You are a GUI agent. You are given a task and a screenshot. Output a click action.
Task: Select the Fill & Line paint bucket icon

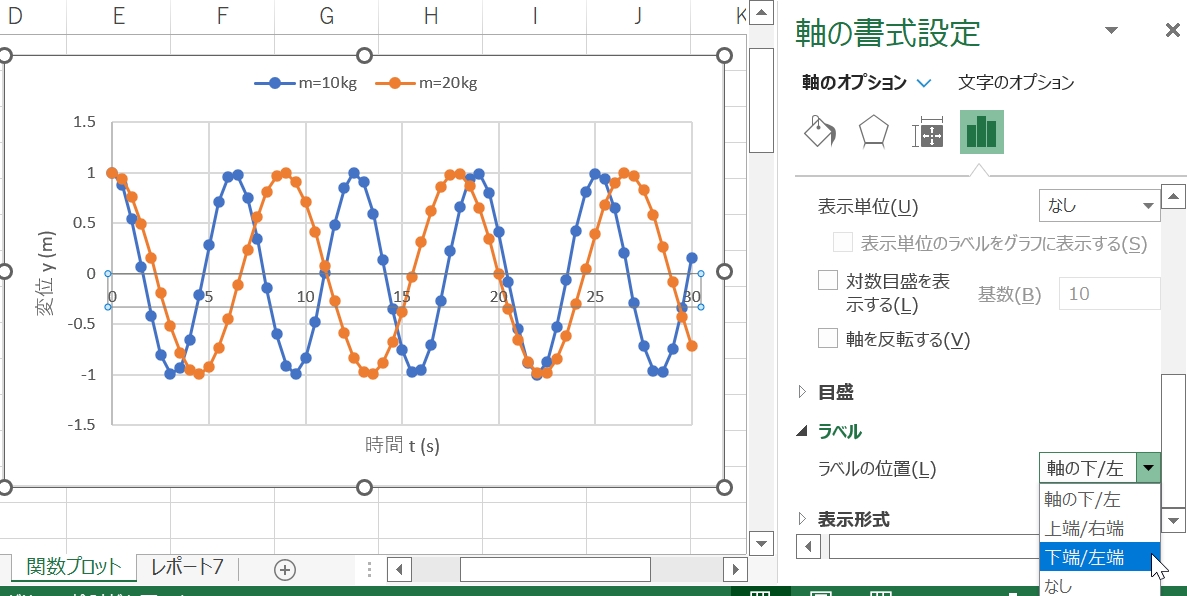point(819,131)
